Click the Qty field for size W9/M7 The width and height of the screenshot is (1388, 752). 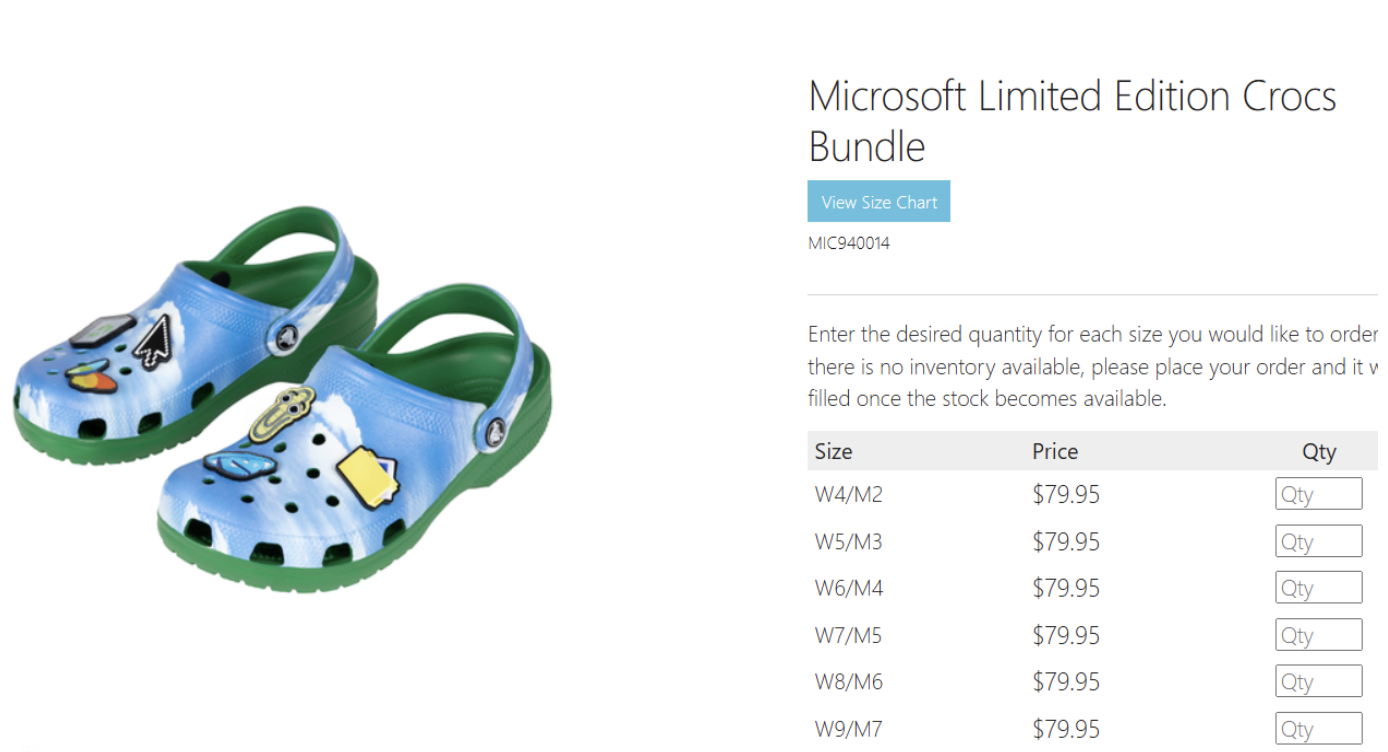[1317, 728]
